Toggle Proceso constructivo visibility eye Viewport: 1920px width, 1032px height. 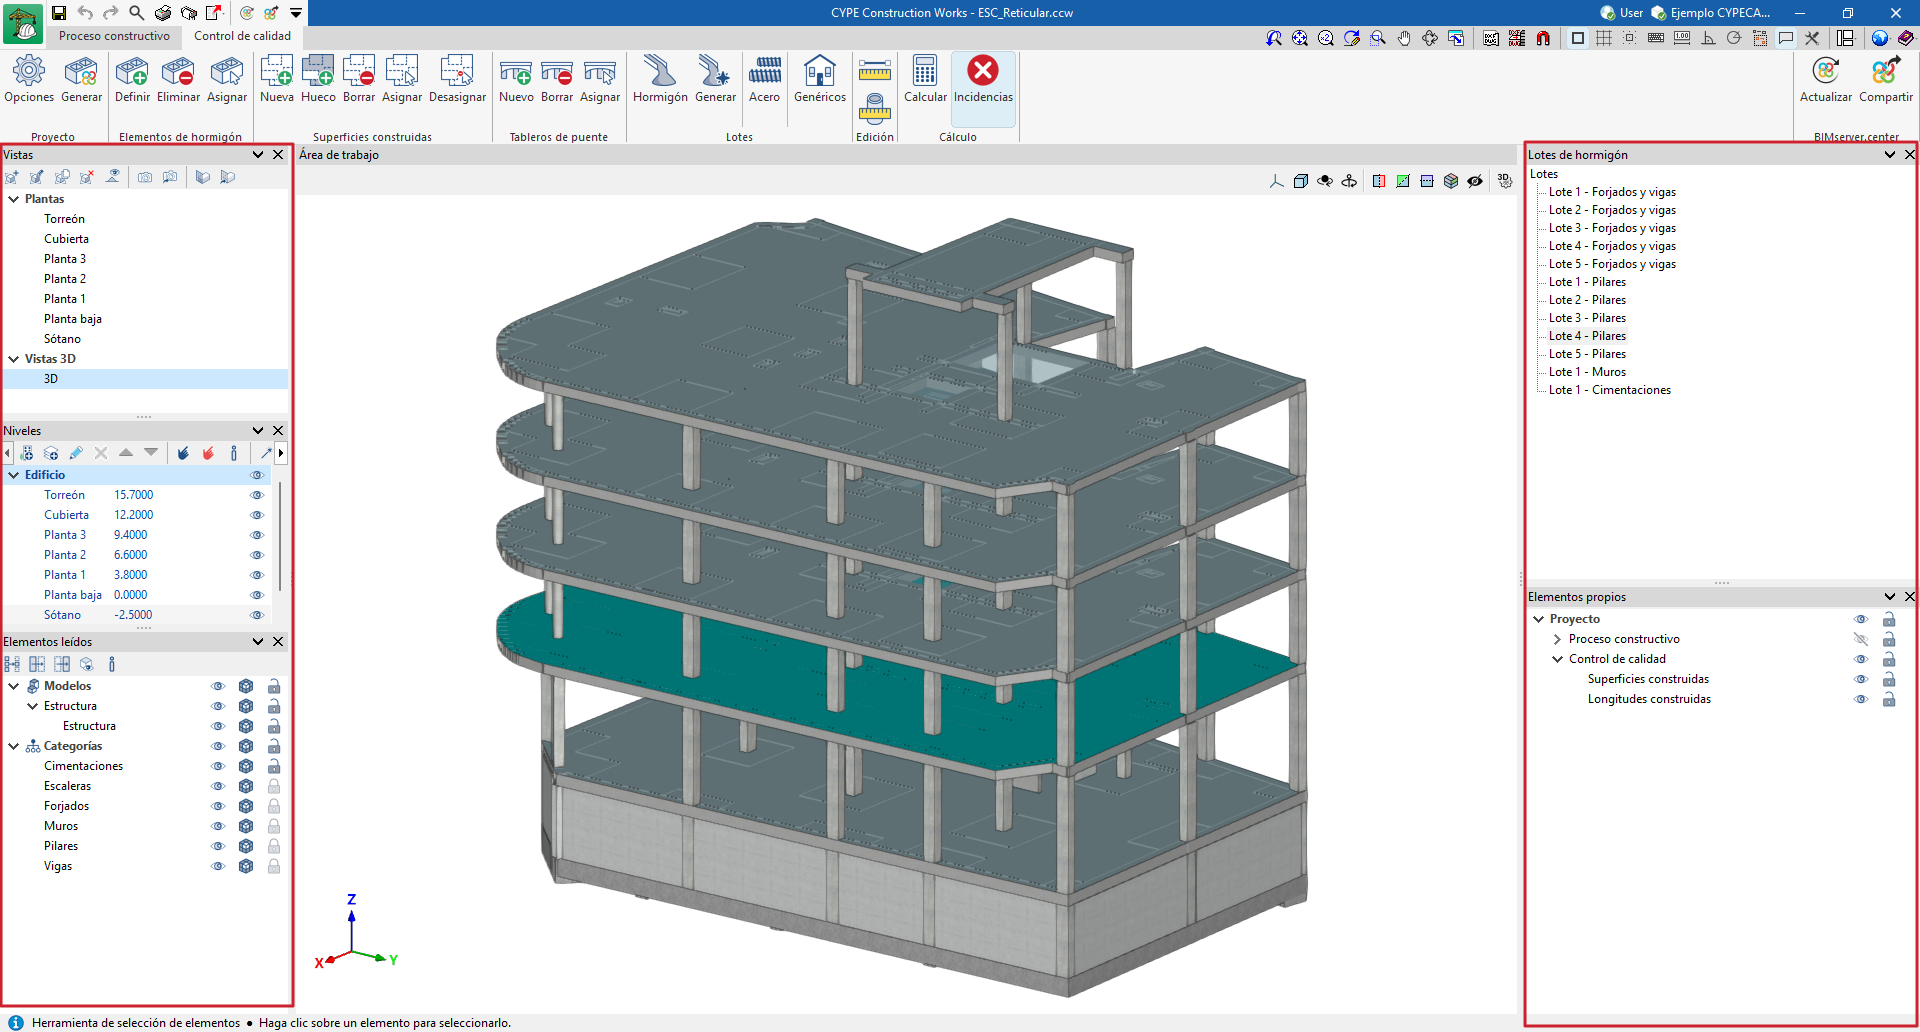[1860, 639]
